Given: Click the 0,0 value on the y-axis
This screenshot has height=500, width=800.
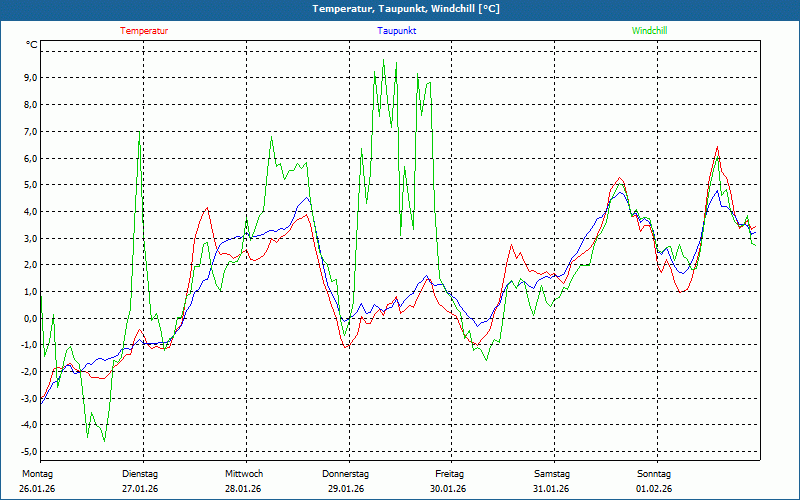Looking at the screenshot, I should click(x=29, y=318).
